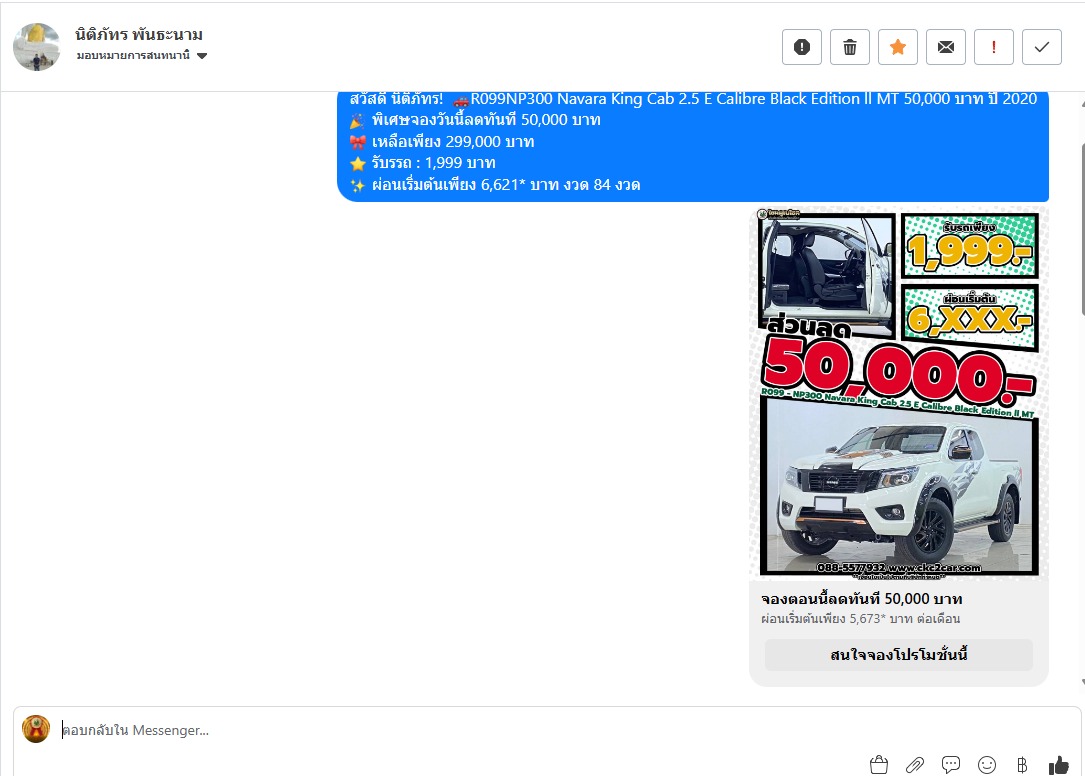Open saved replies speech bubble icon
This screenshot has width=1085, height=776.
pyautogui.click(x=951, y=764)
